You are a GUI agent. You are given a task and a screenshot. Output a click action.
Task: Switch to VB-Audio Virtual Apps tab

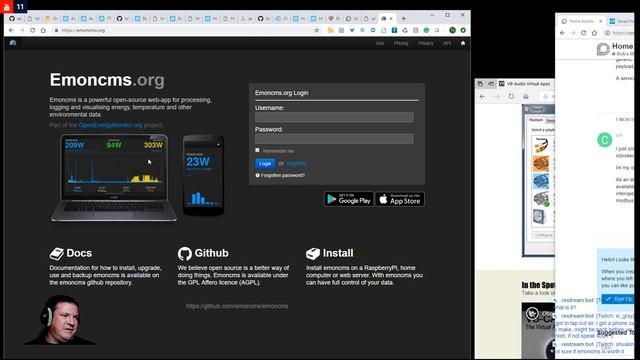[526, 84]
